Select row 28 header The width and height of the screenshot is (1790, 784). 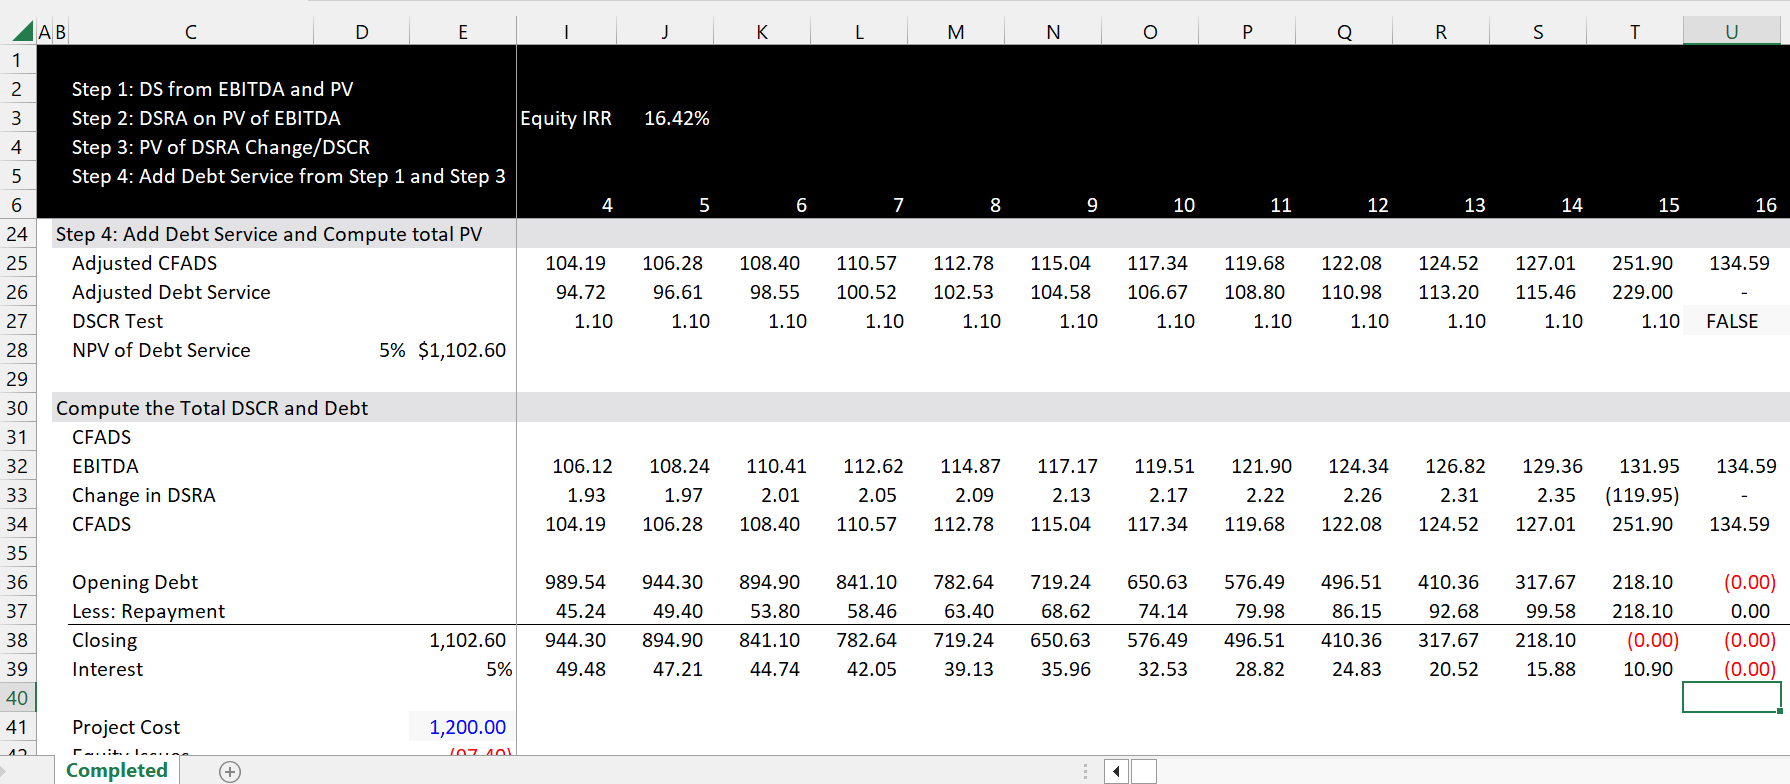(17, 350)
